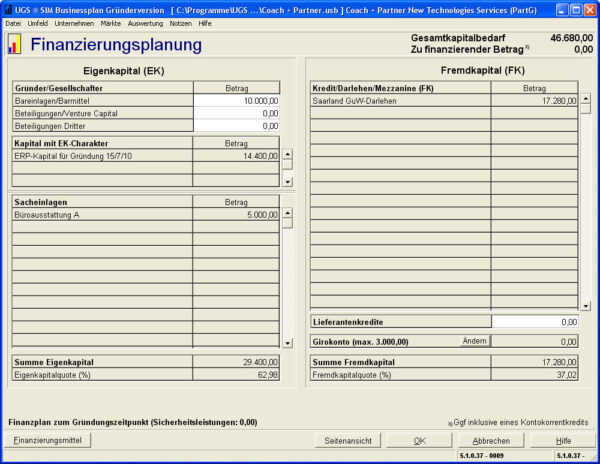Click the Hilfe button at the bottom right
The image size is (600, 464).
coord(563,441)
